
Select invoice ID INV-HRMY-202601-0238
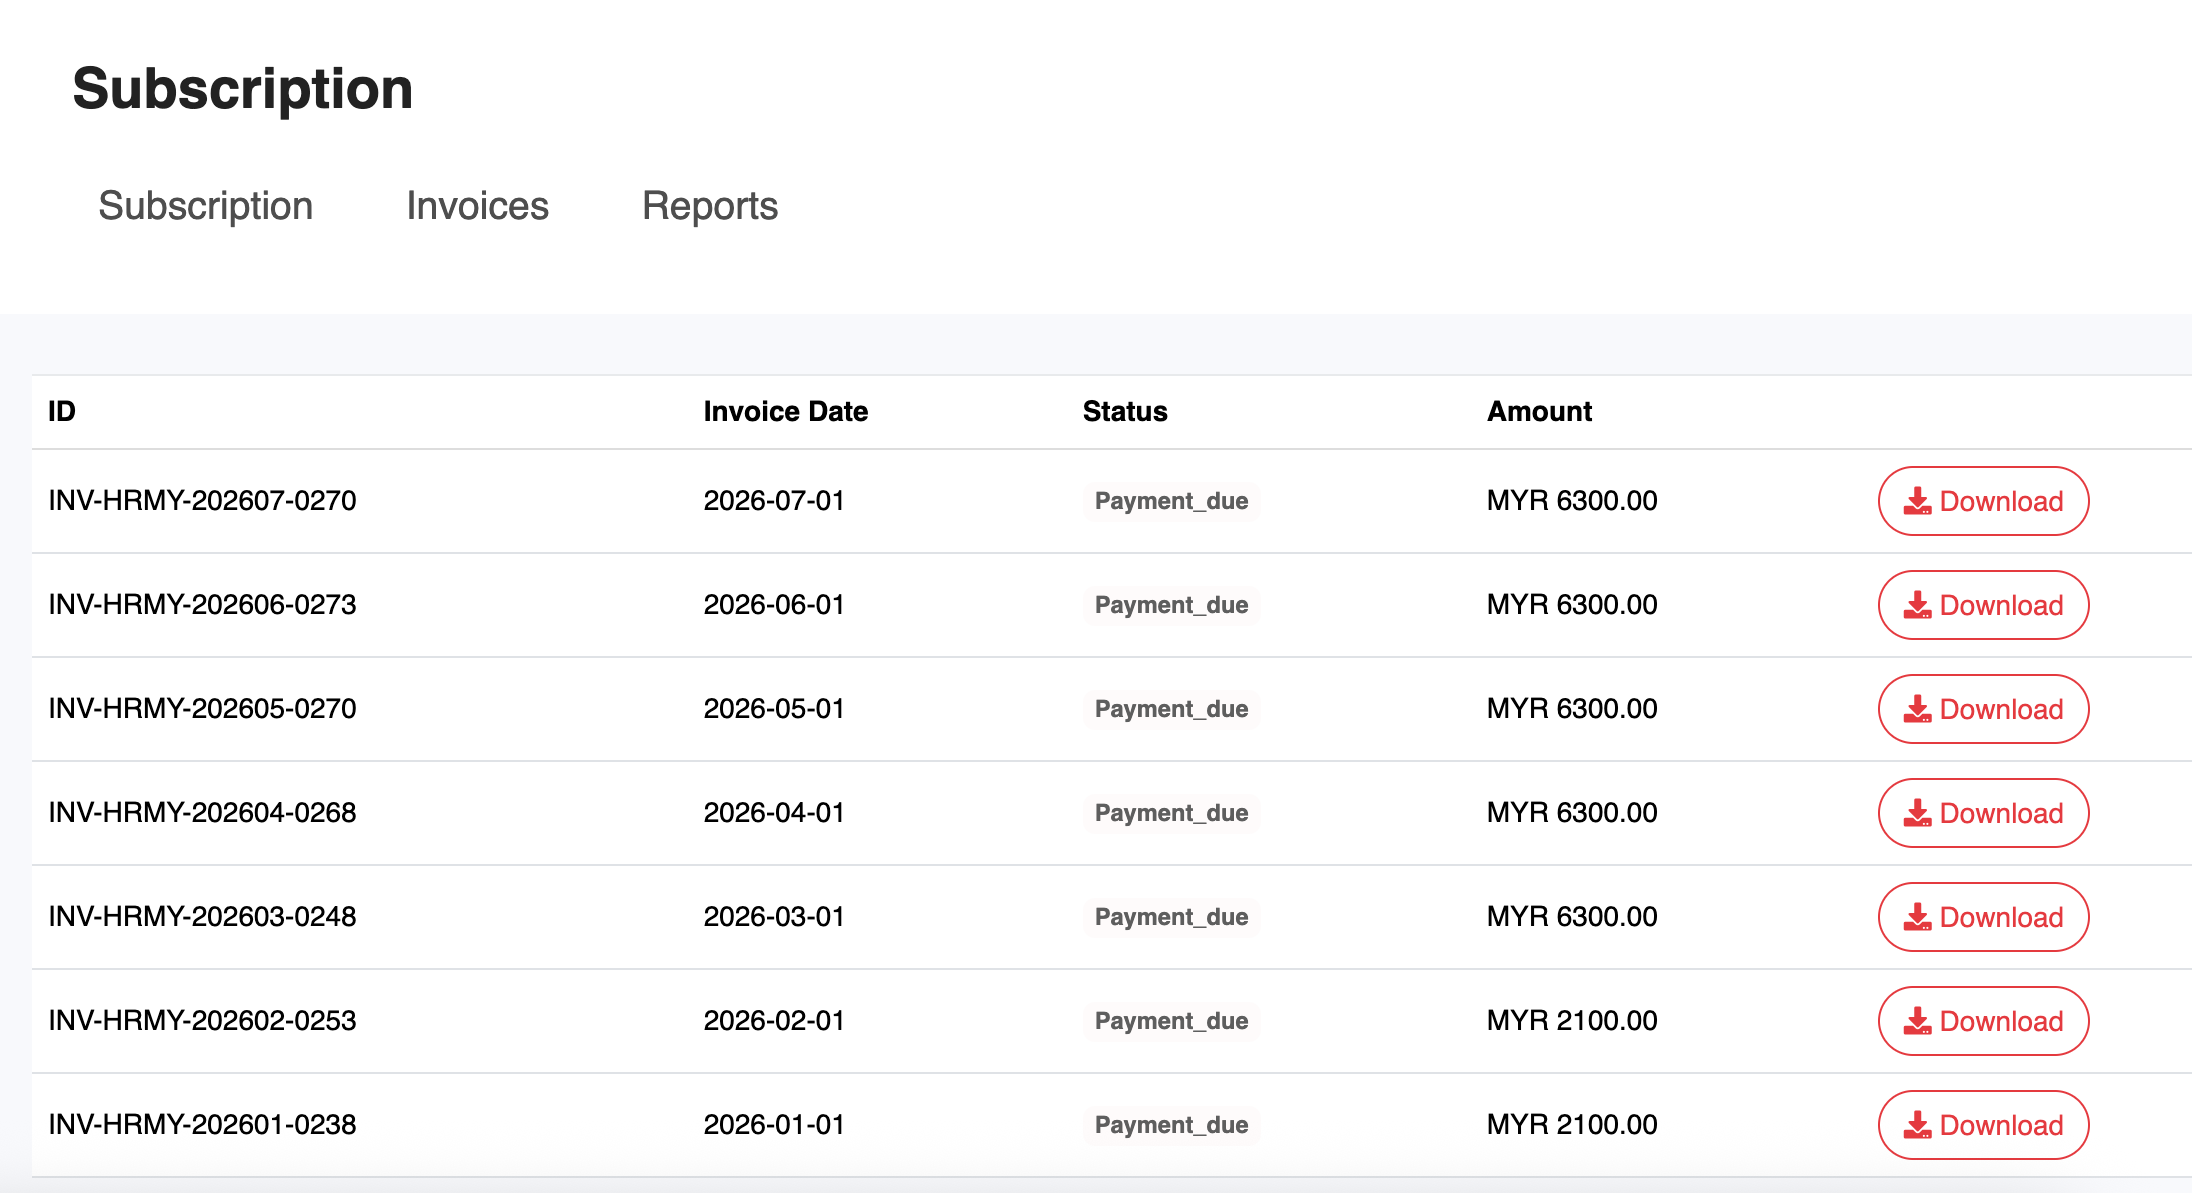point(202,1125)
